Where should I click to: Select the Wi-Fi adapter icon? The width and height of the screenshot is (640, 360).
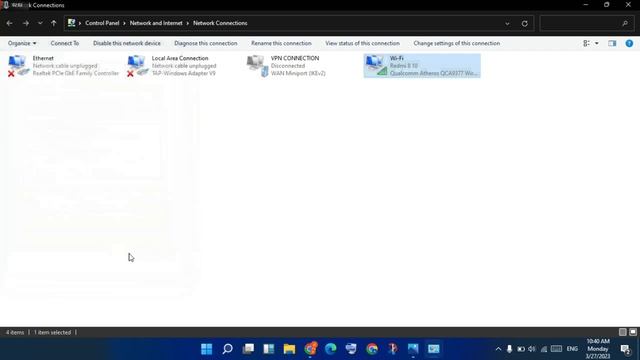click(x=376, y=66)
